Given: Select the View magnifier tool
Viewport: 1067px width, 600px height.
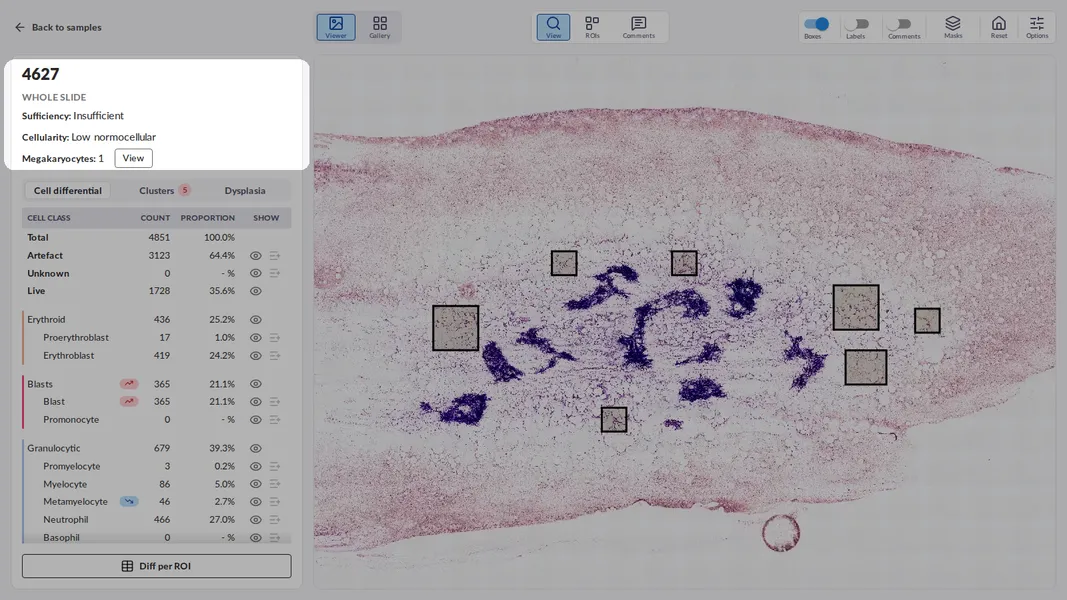Looking at the screenshot, I should [553, 27].
